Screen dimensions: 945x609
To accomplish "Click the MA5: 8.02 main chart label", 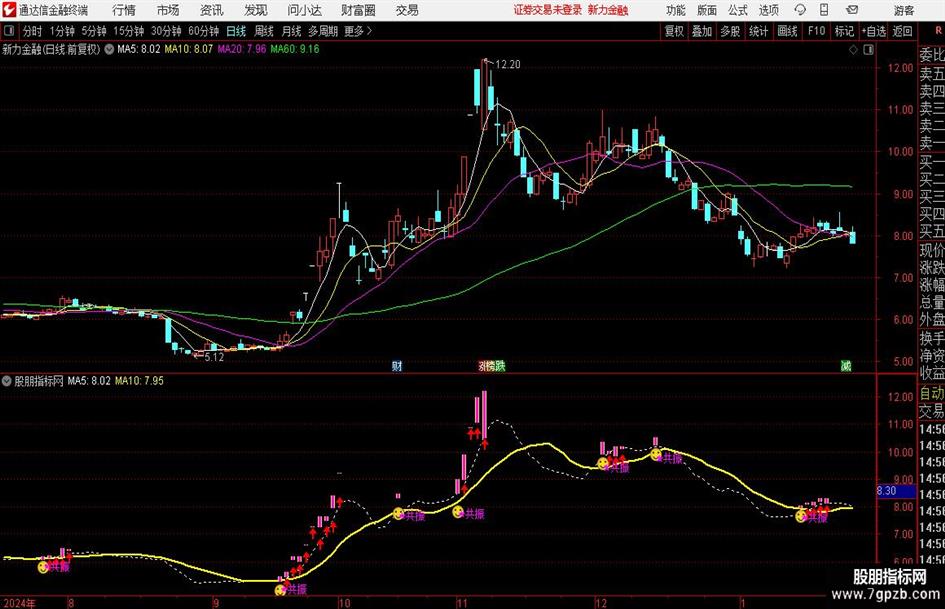I will click(x=139, y=49).
